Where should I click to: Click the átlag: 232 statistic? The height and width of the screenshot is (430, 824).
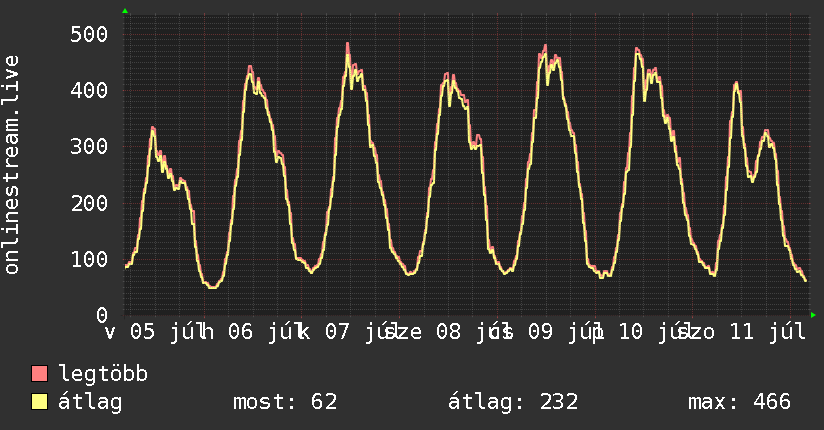click(x=513, y=402)
